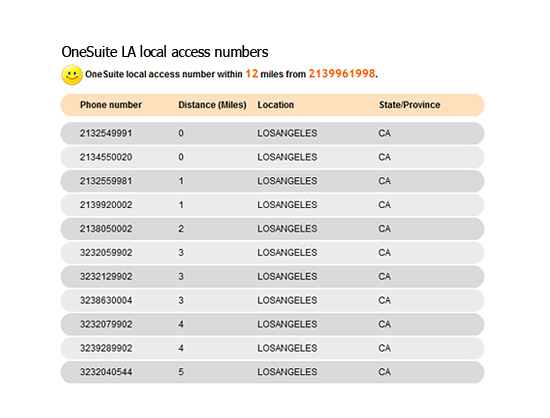Select phone number 2138050002
Screen dimensions: 550x418
106,229
